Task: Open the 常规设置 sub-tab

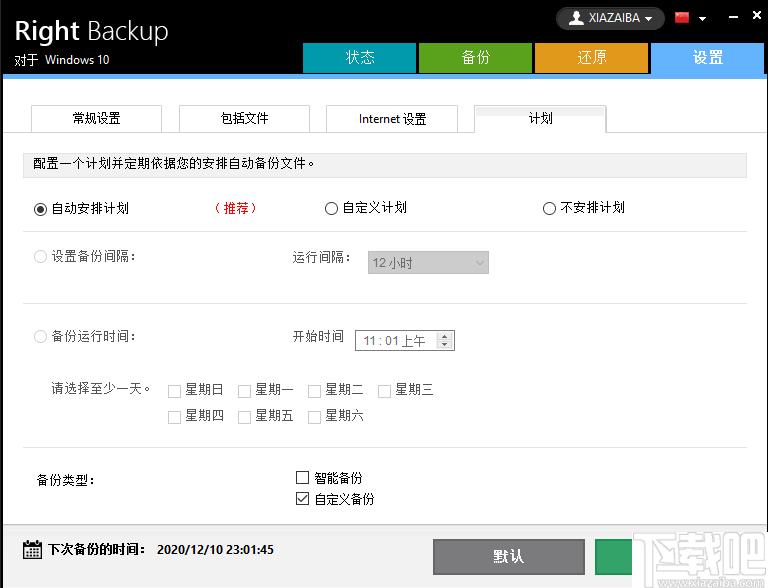Action: (96, 119)
